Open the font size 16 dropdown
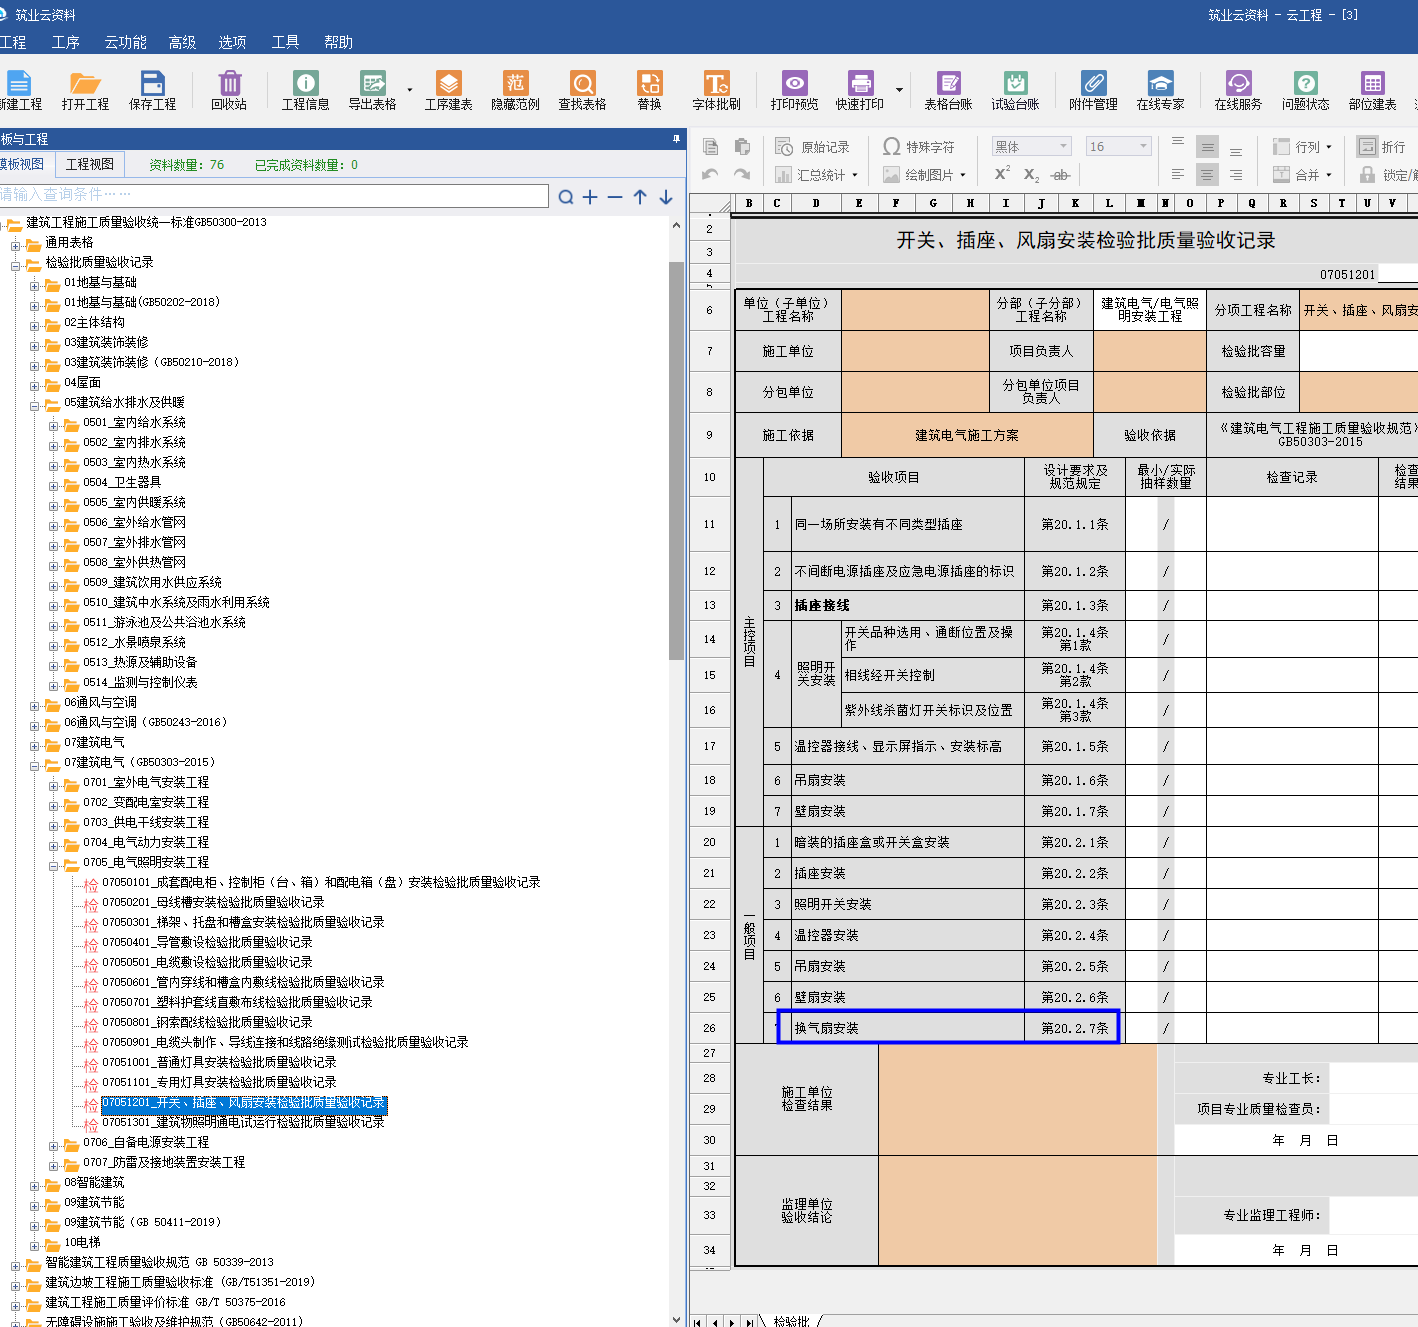Screen dimensions: 1418x1327 coord(1119,147)
